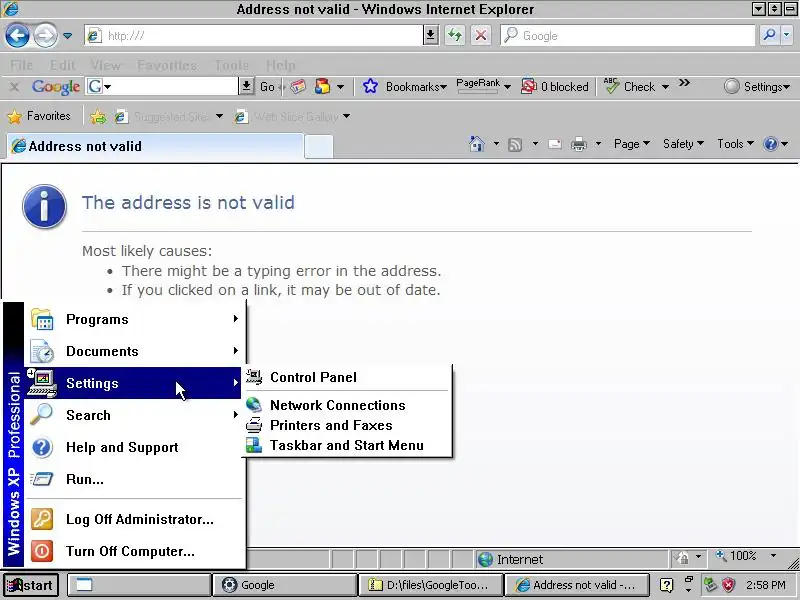Open the recent pages dropdown arrow
The height and width of the screenshot is (600, 800).
pos(67,36)
